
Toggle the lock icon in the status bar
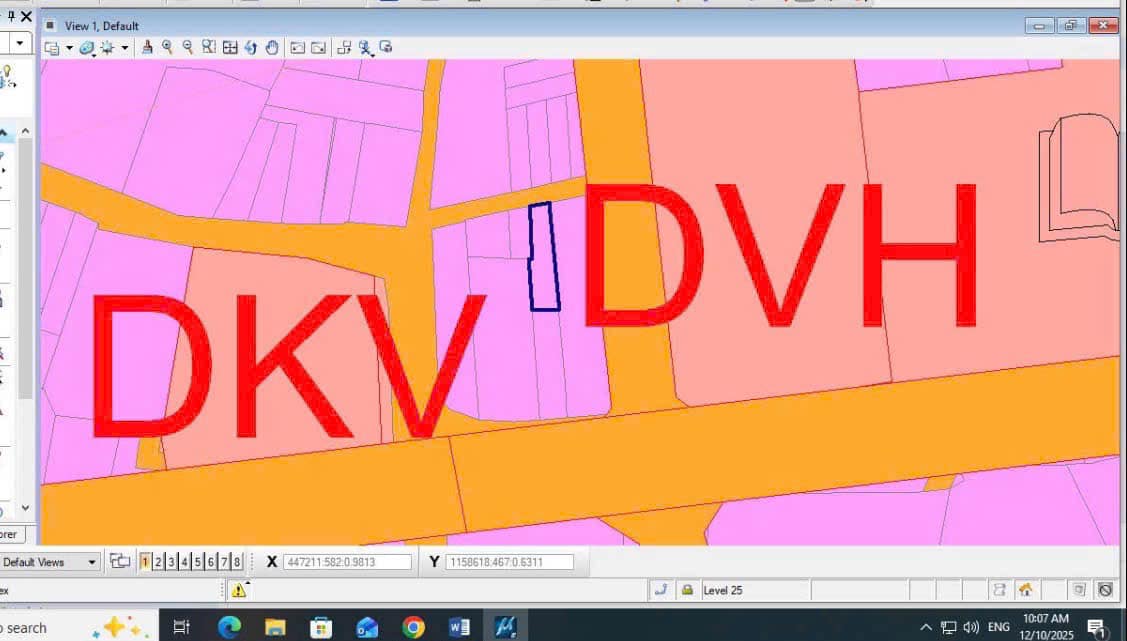click(x=688, y=589)
